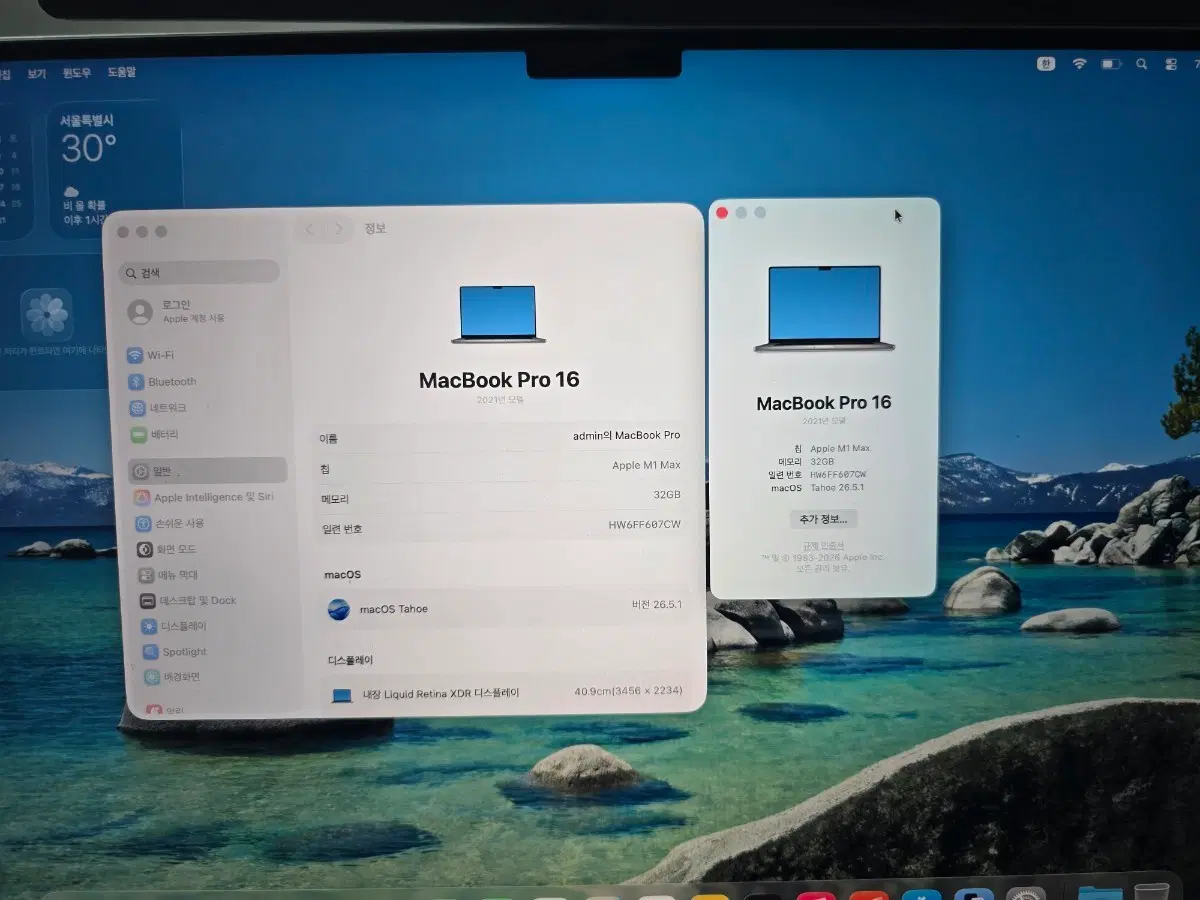
Task: Close the About This Mac window
Action: click(x=722, y=213)
